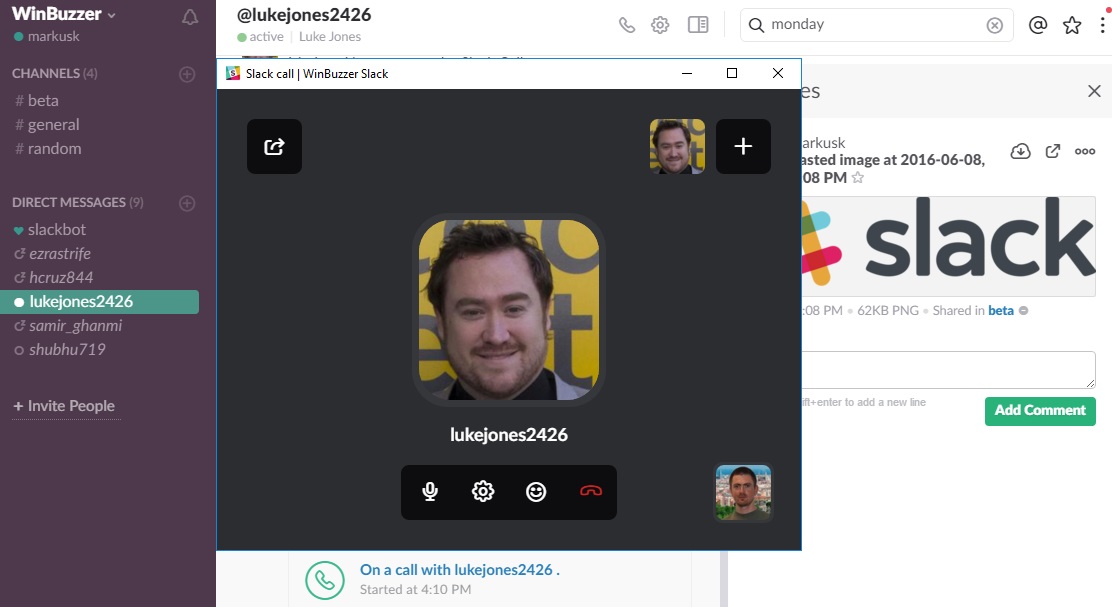The width and height of the screenshot is (1112, 607).
Task: Click the Invite People link
Action: point(63,406)
